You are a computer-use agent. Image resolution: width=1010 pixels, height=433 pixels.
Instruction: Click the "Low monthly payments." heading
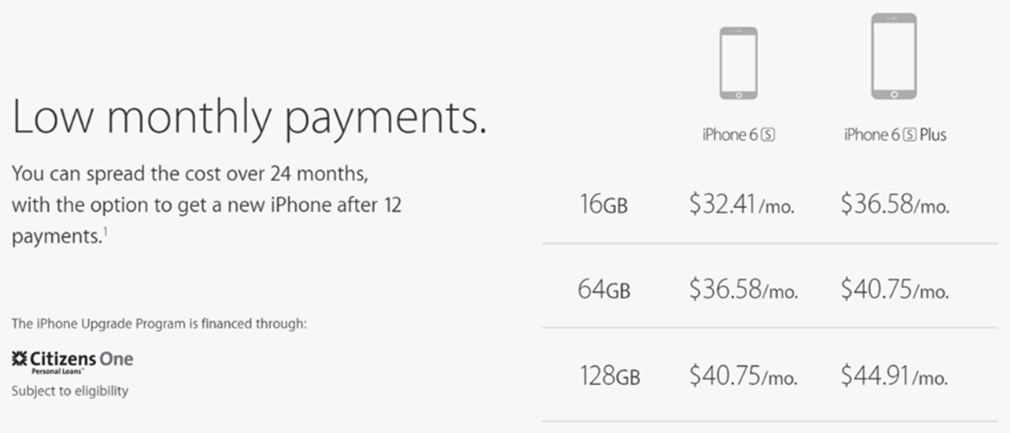[249, 118]
